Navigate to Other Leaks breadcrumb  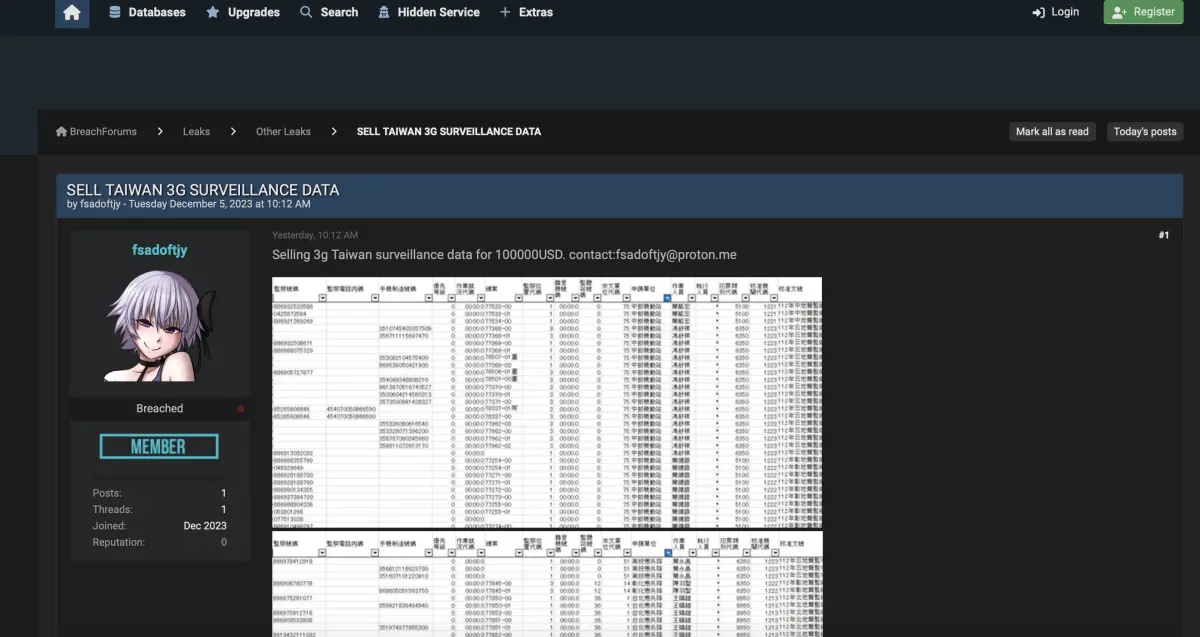point(283,132)
